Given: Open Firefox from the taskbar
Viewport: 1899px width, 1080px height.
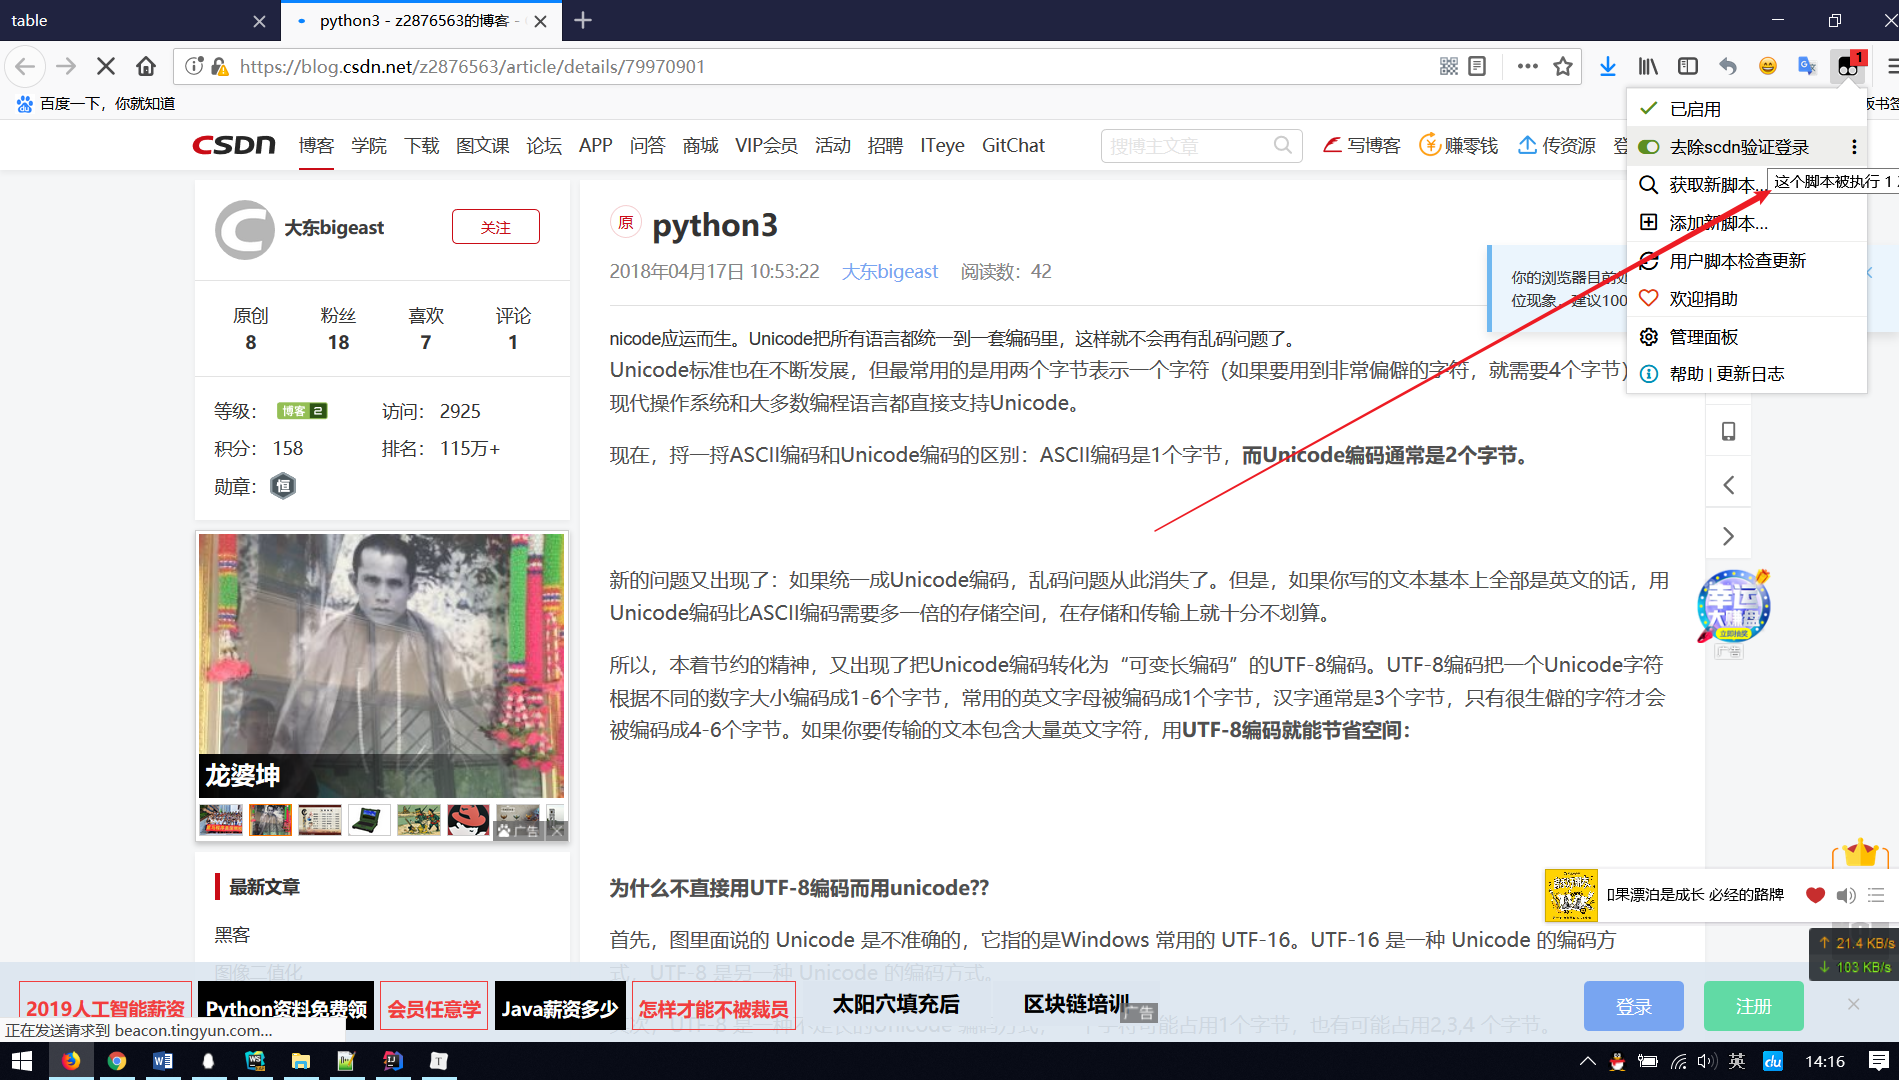Looking at the screenshot, I should click(71, 1061).
